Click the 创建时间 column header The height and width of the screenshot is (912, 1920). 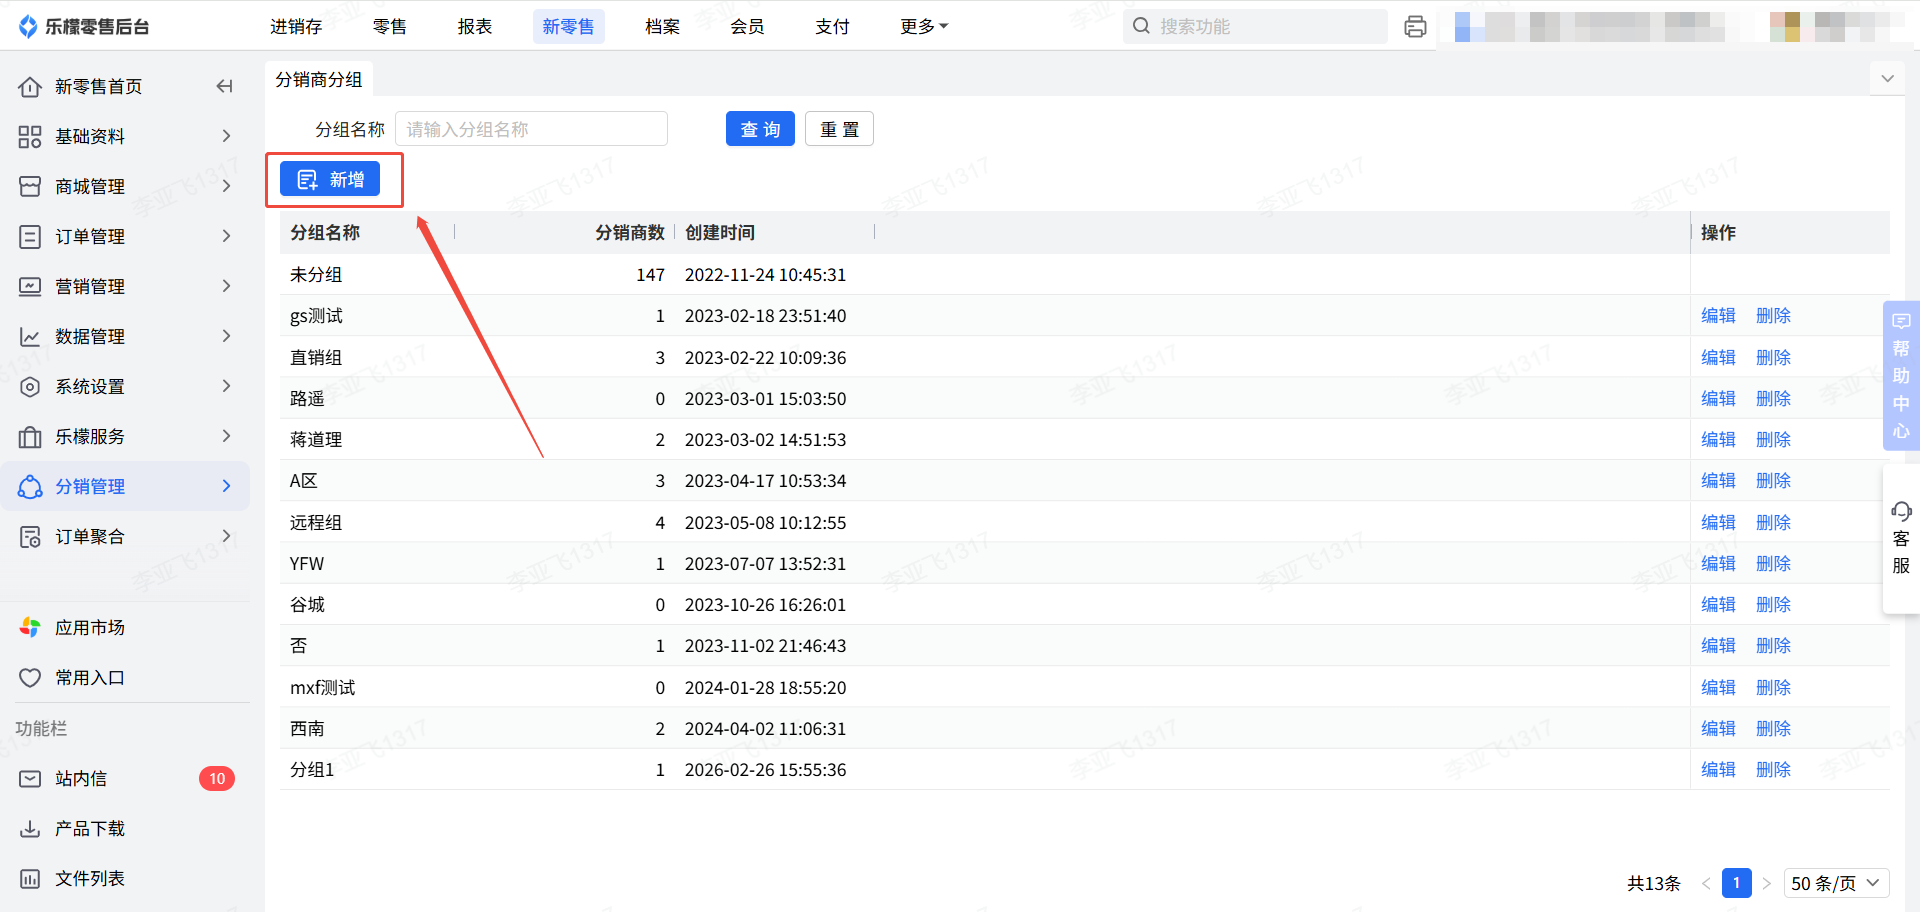[x=720, y=233]
